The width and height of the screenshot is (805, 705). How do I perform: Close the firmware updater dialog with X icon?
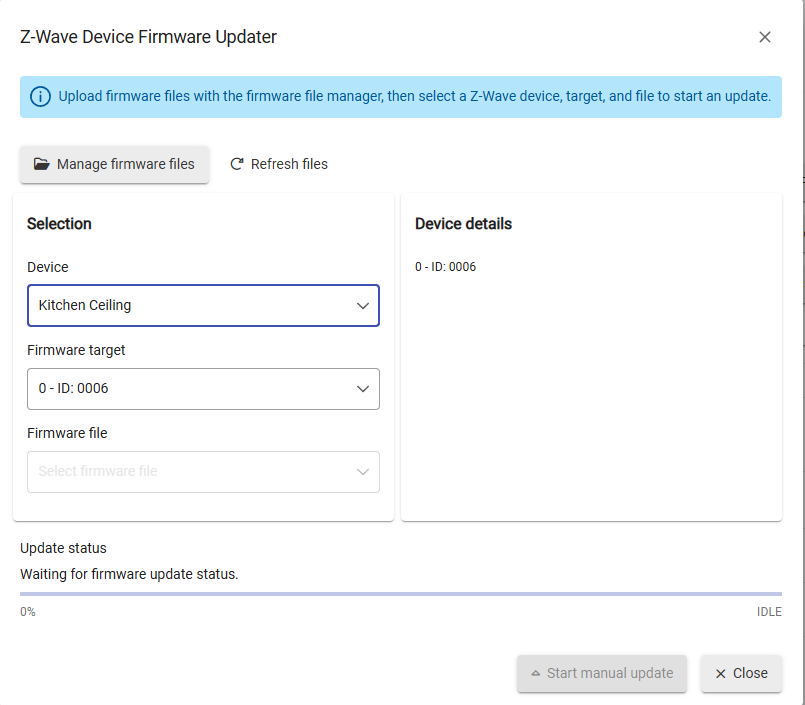click(764, 37)
